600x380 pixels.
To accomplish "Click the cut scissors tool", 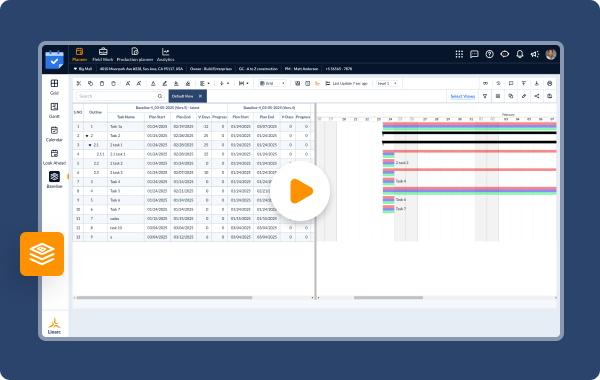I will 79,83.
